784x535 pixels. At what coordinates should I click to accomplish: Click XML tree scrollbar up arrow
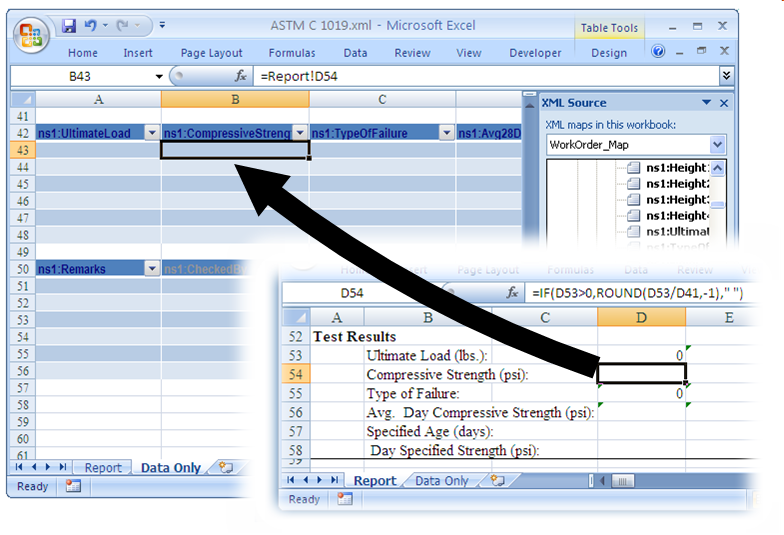[x=718, y=168]
